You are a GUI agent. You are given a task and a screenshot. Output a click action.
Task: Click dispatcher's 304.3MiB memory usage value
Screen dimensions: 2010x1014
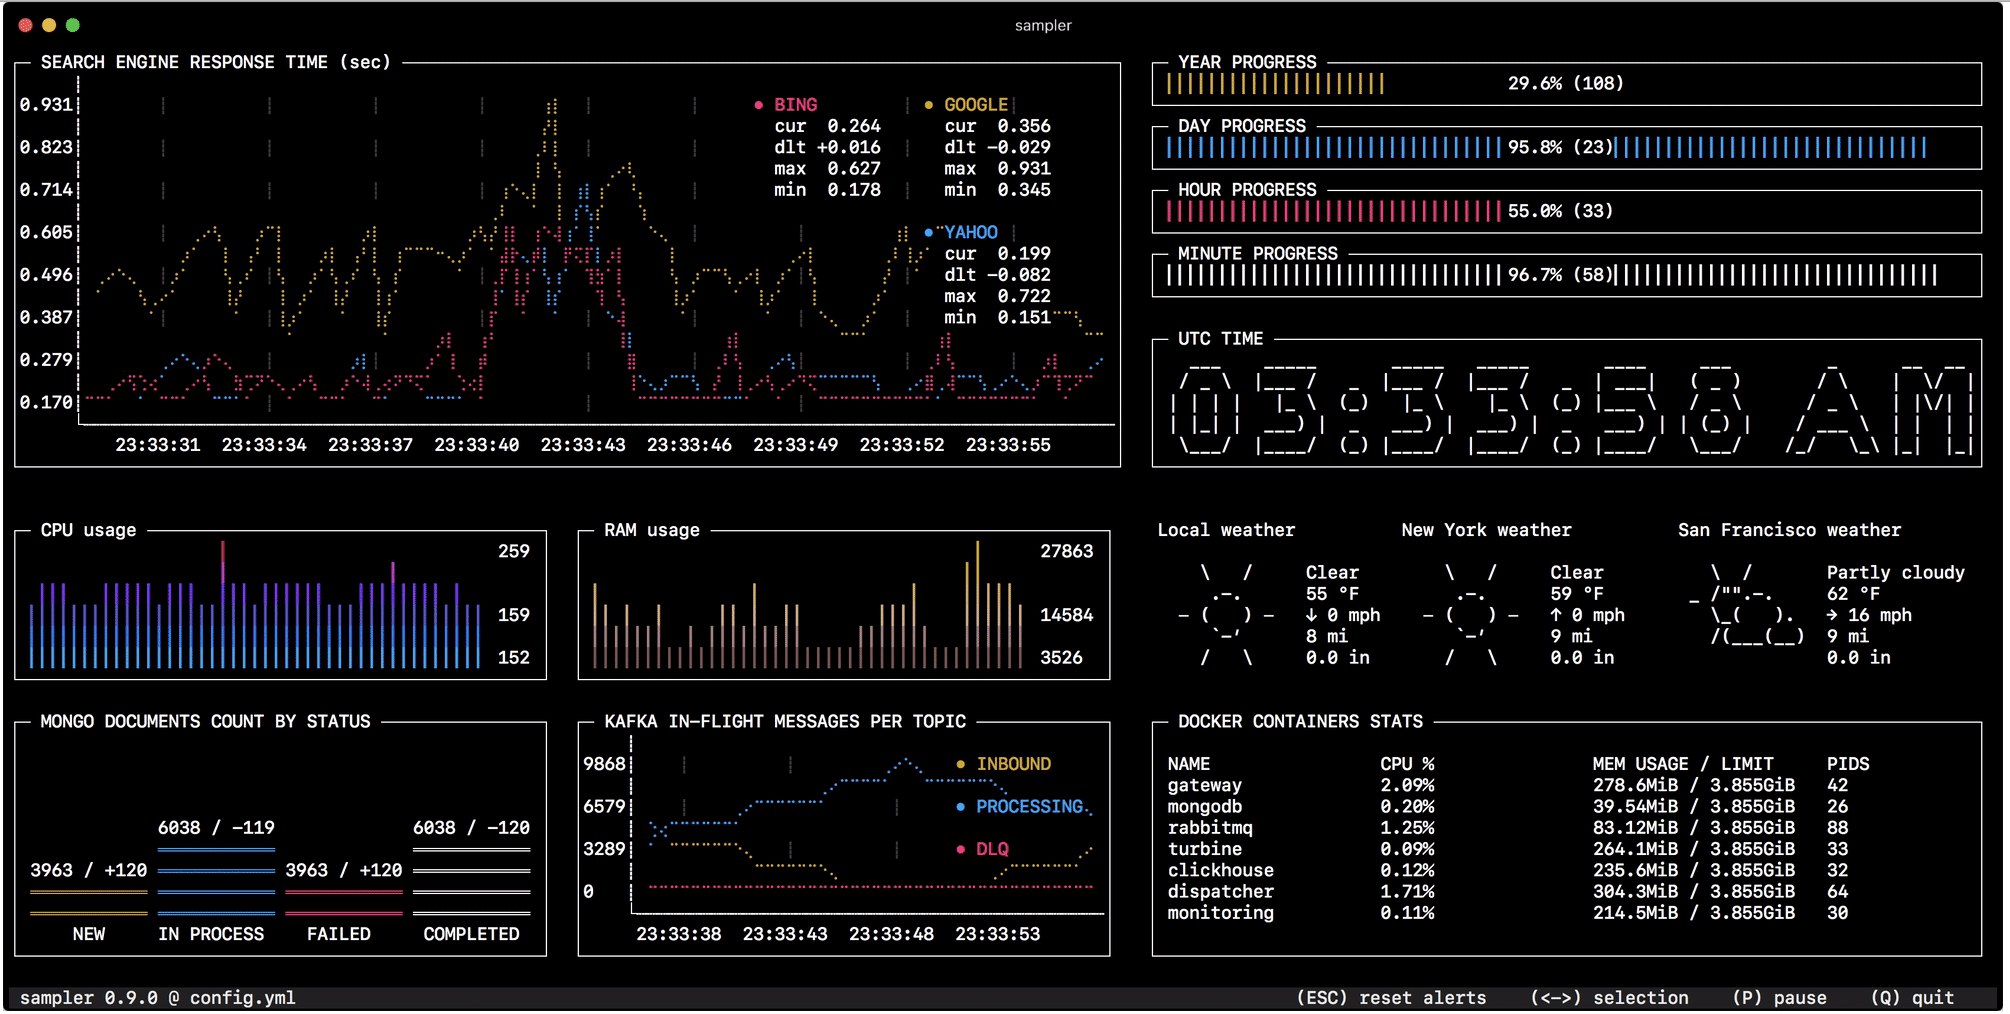click(1635, 892)
